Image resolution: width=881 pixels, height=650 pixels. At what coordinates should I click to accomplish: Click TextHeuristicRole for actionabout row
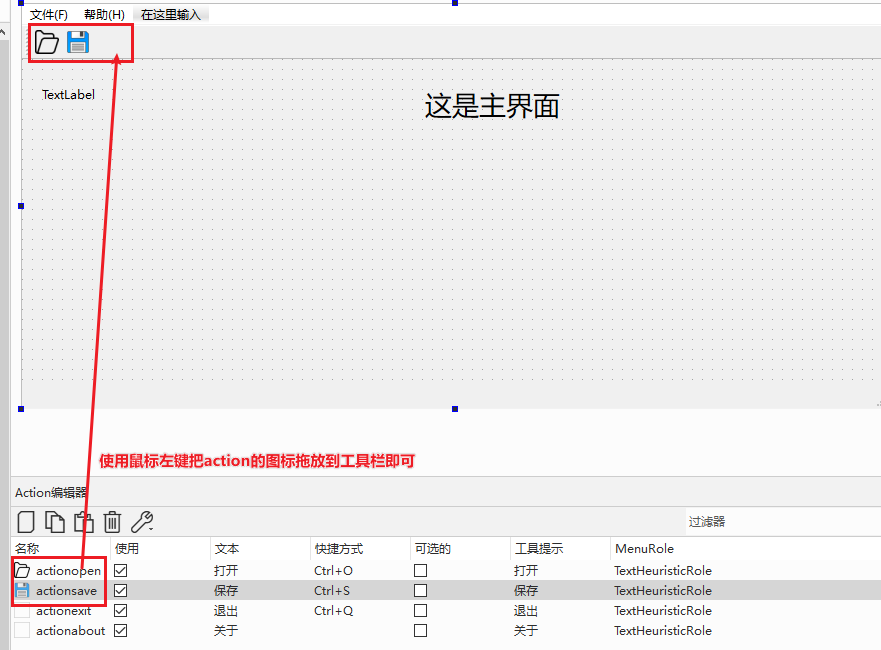663,630
